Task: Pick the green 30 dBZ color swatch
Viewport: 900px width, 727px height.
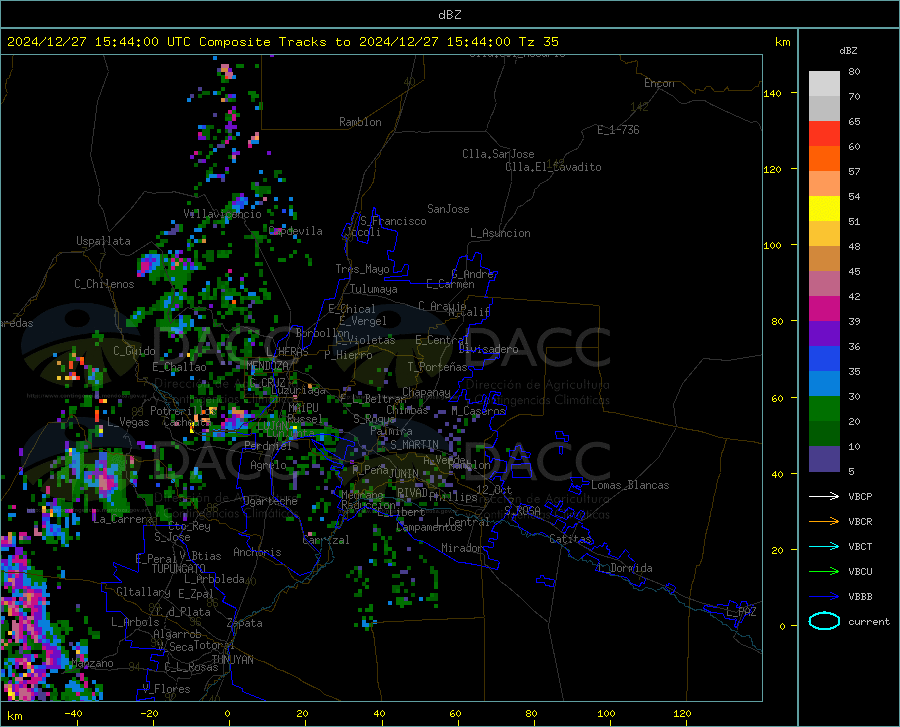Action: click(x=824, y=409)
